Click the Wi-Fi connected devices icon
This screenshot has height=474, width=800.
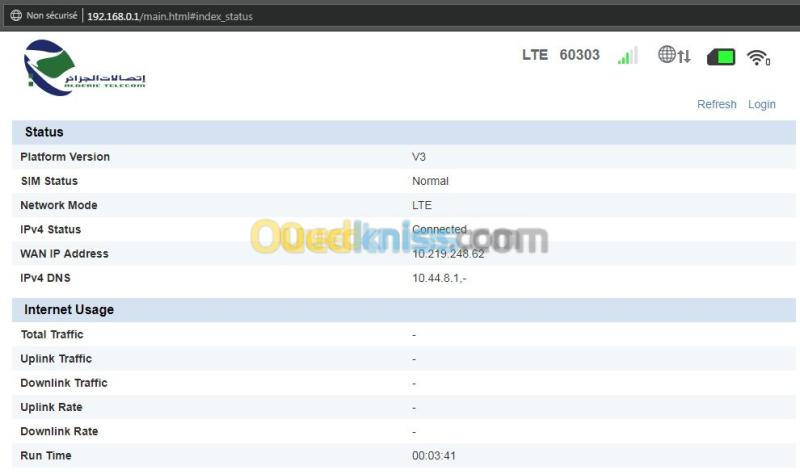(758, 58)
